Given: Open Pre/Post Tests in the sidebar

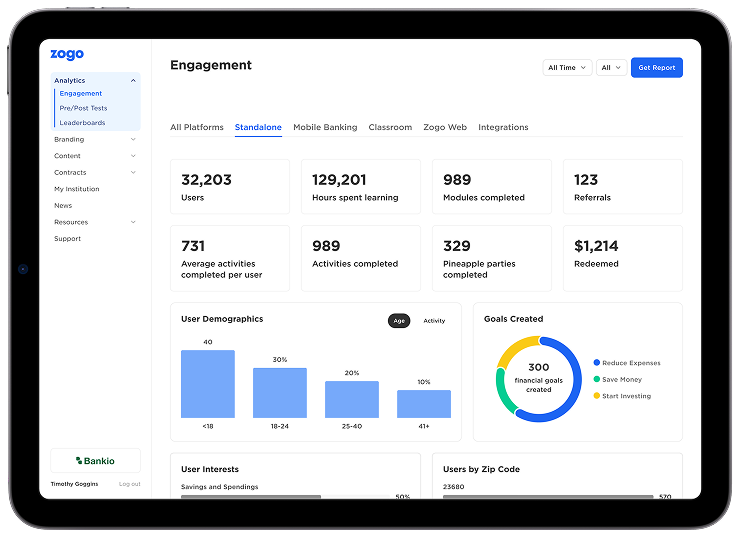Looking at the screenshot, I should (83, 108).
